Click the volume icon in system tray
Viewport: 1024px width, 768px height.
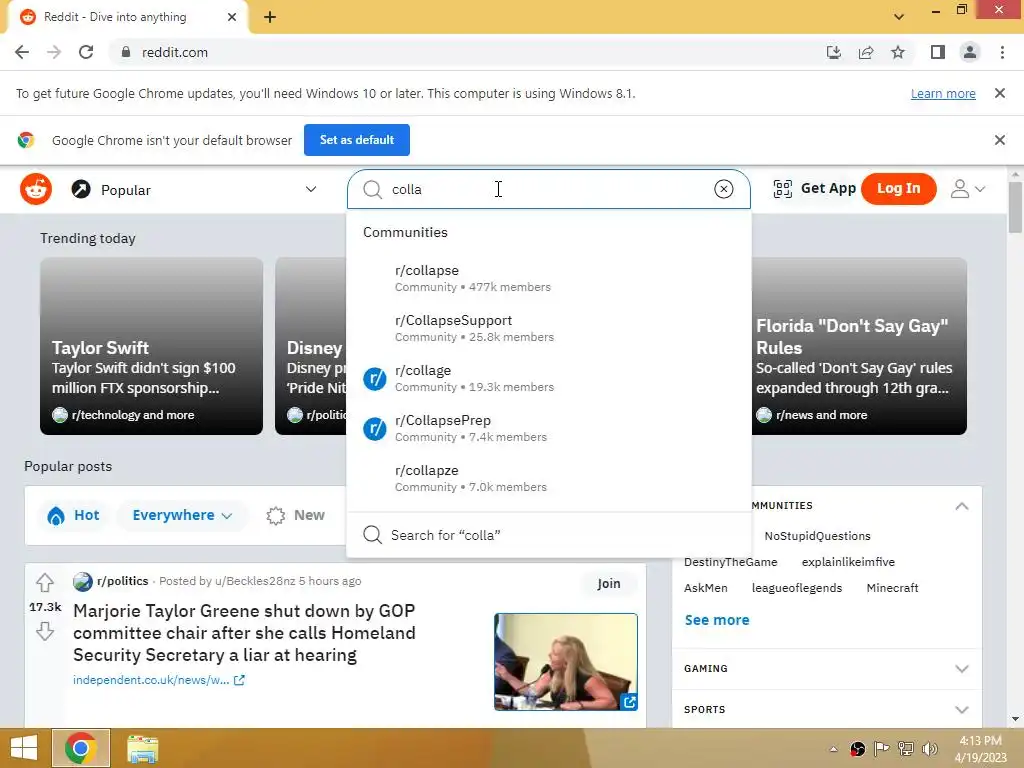[929, 748]
